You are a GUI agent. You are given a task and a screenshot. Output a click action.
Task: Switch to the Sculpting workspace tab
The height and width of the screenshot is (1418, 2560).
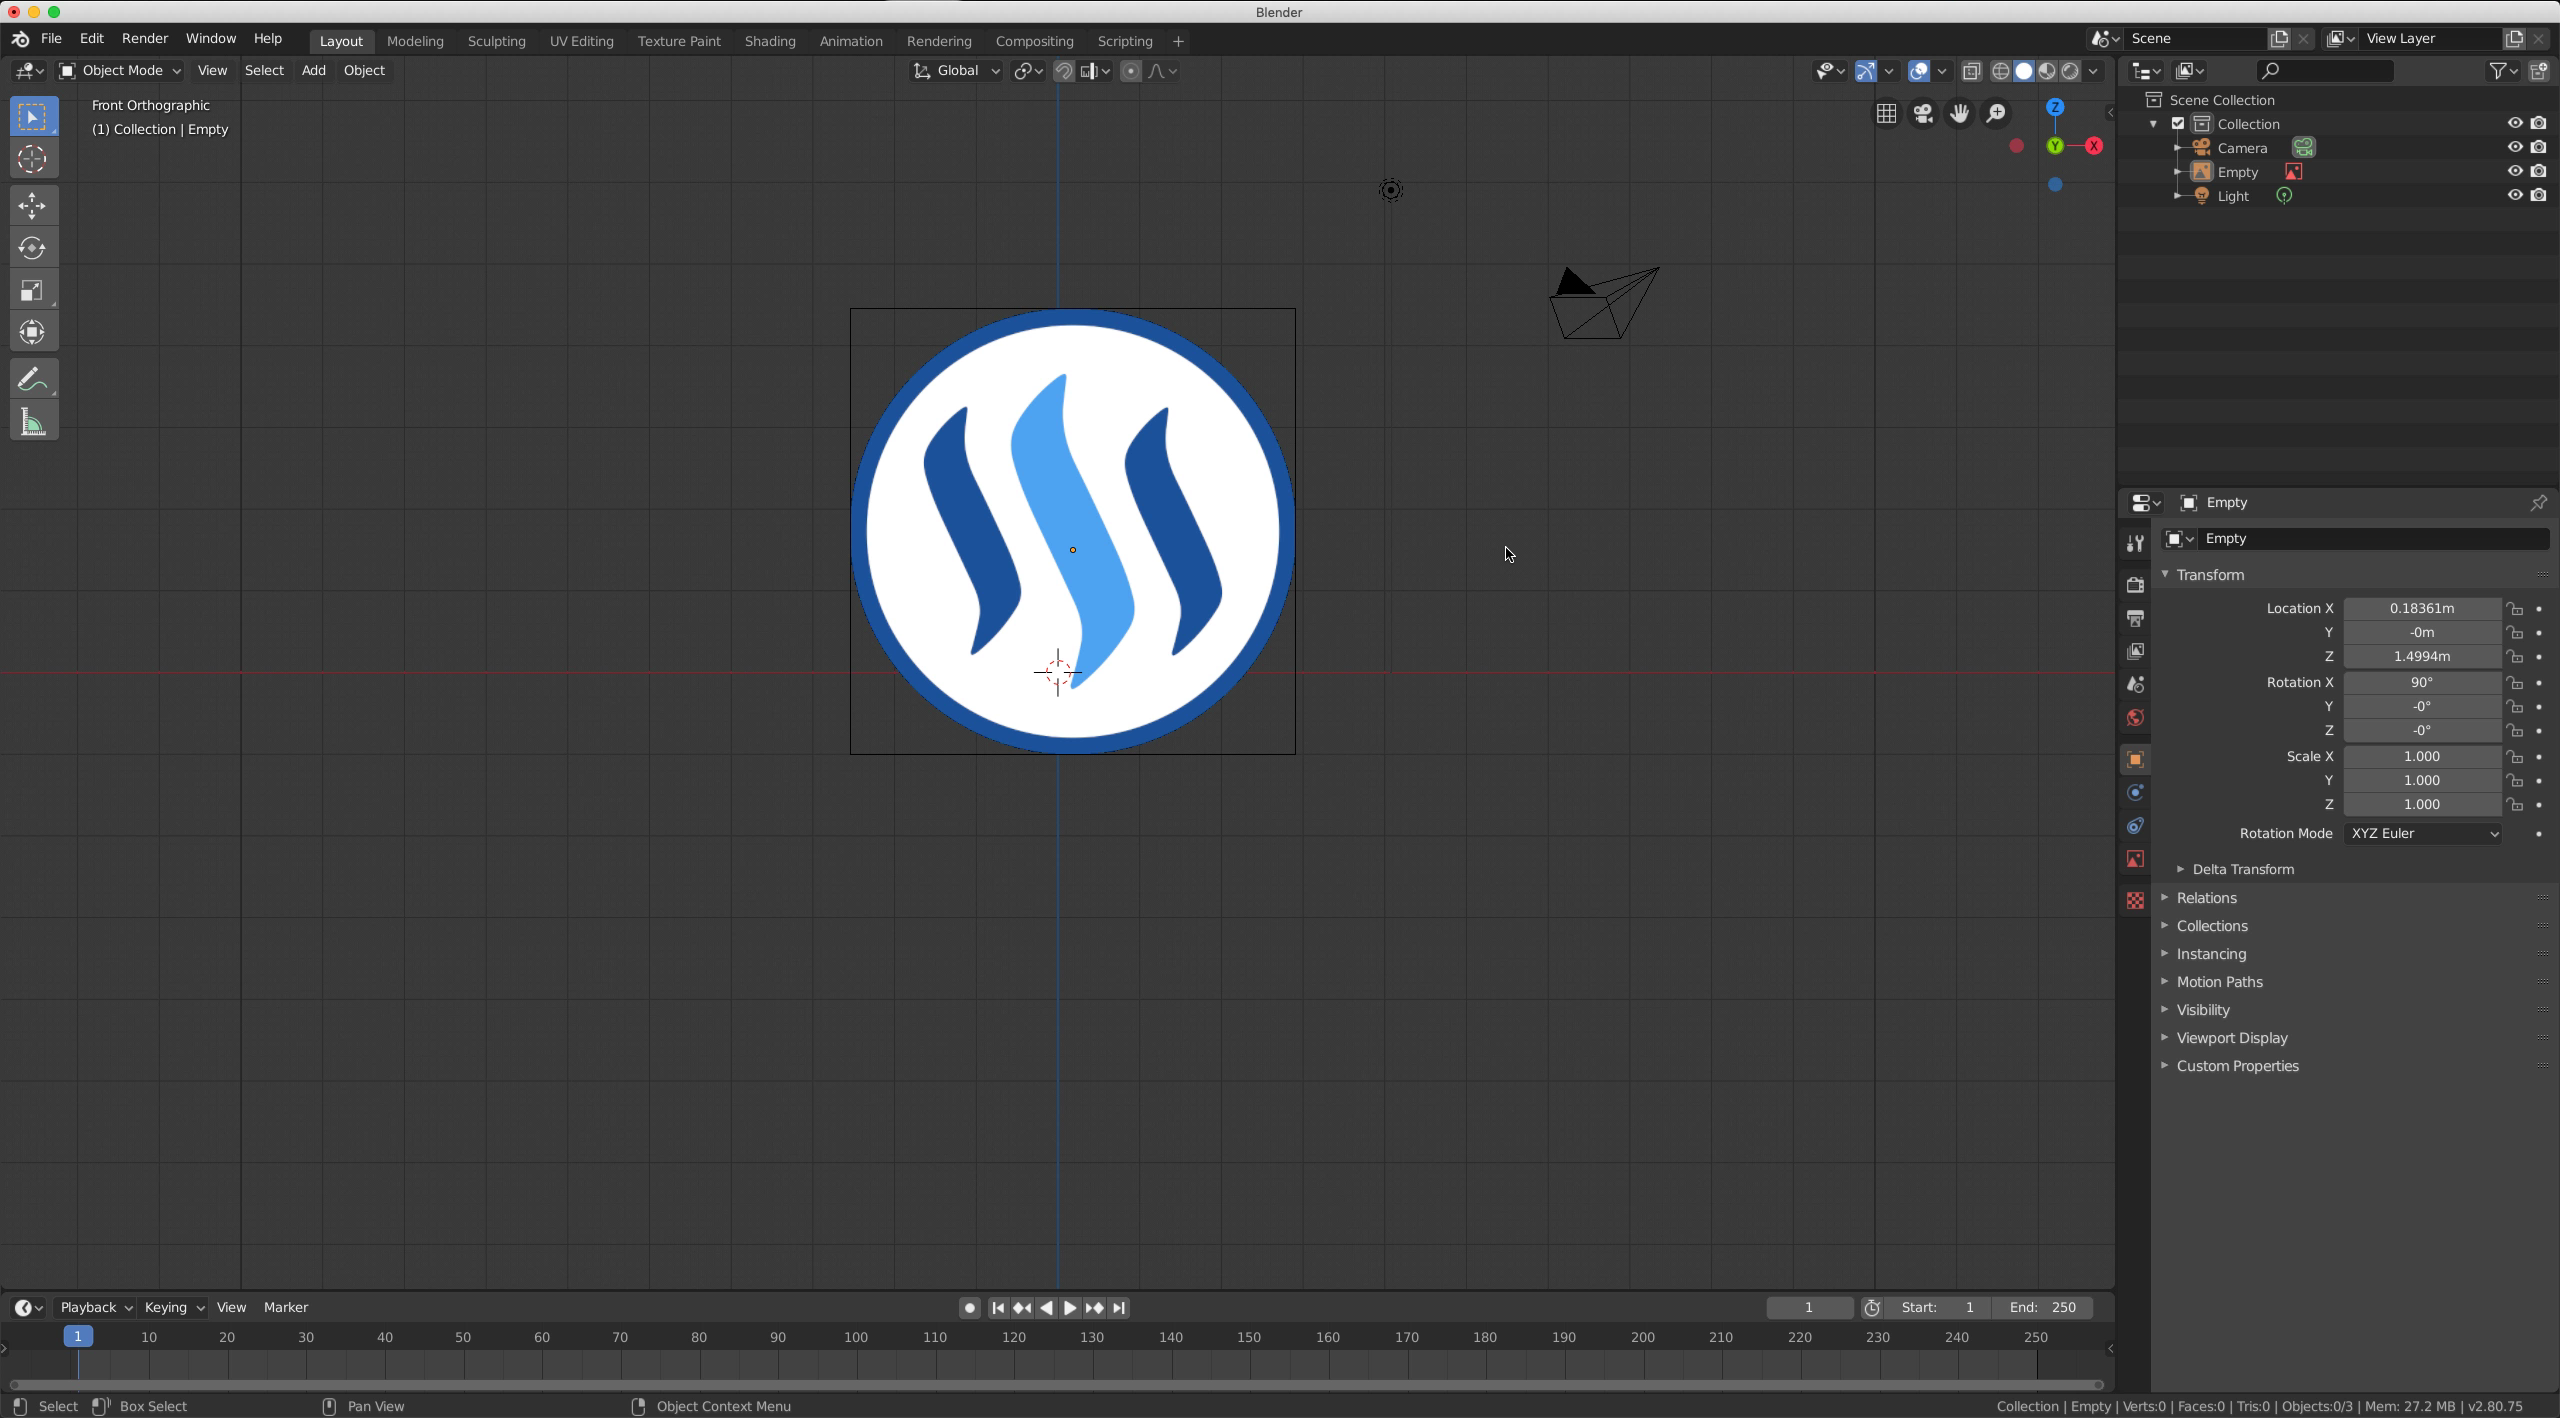click(496, 41)
